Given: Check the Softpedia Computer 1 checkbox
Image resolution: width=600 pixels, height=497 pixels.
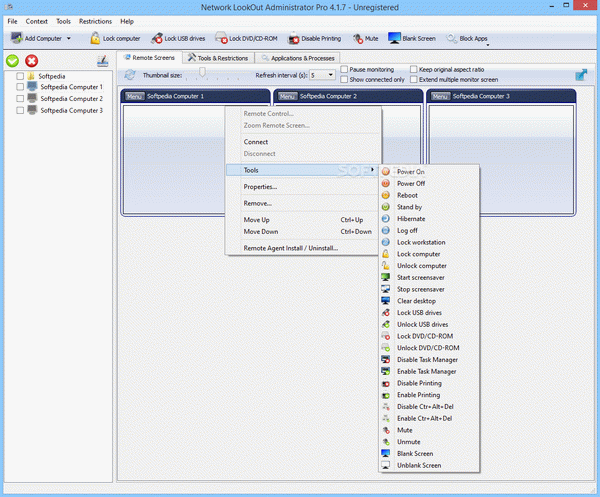Looking at the screenshot, I should pos(20,87).
